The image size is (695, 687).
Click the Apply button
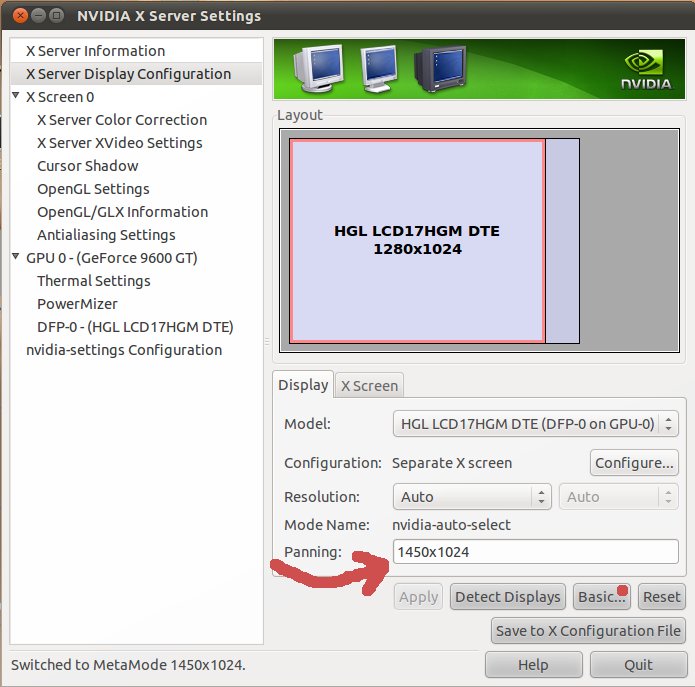418,597
